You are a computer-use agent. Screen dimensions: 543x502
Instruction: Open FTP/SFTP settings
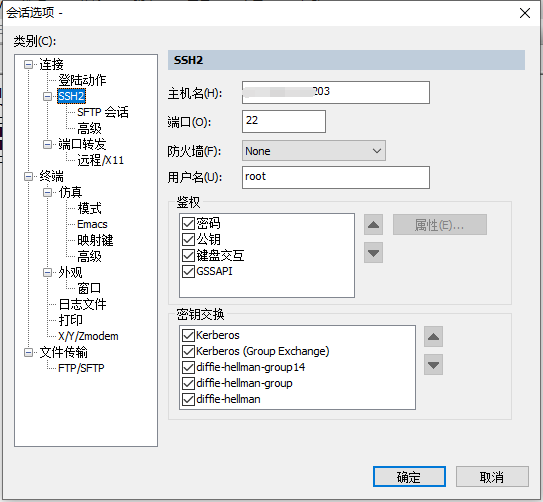(81, 368)
